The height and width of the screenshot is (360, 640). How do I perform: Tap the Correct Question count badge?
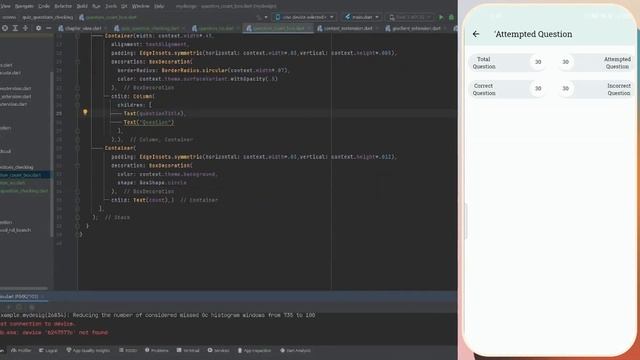538,89
